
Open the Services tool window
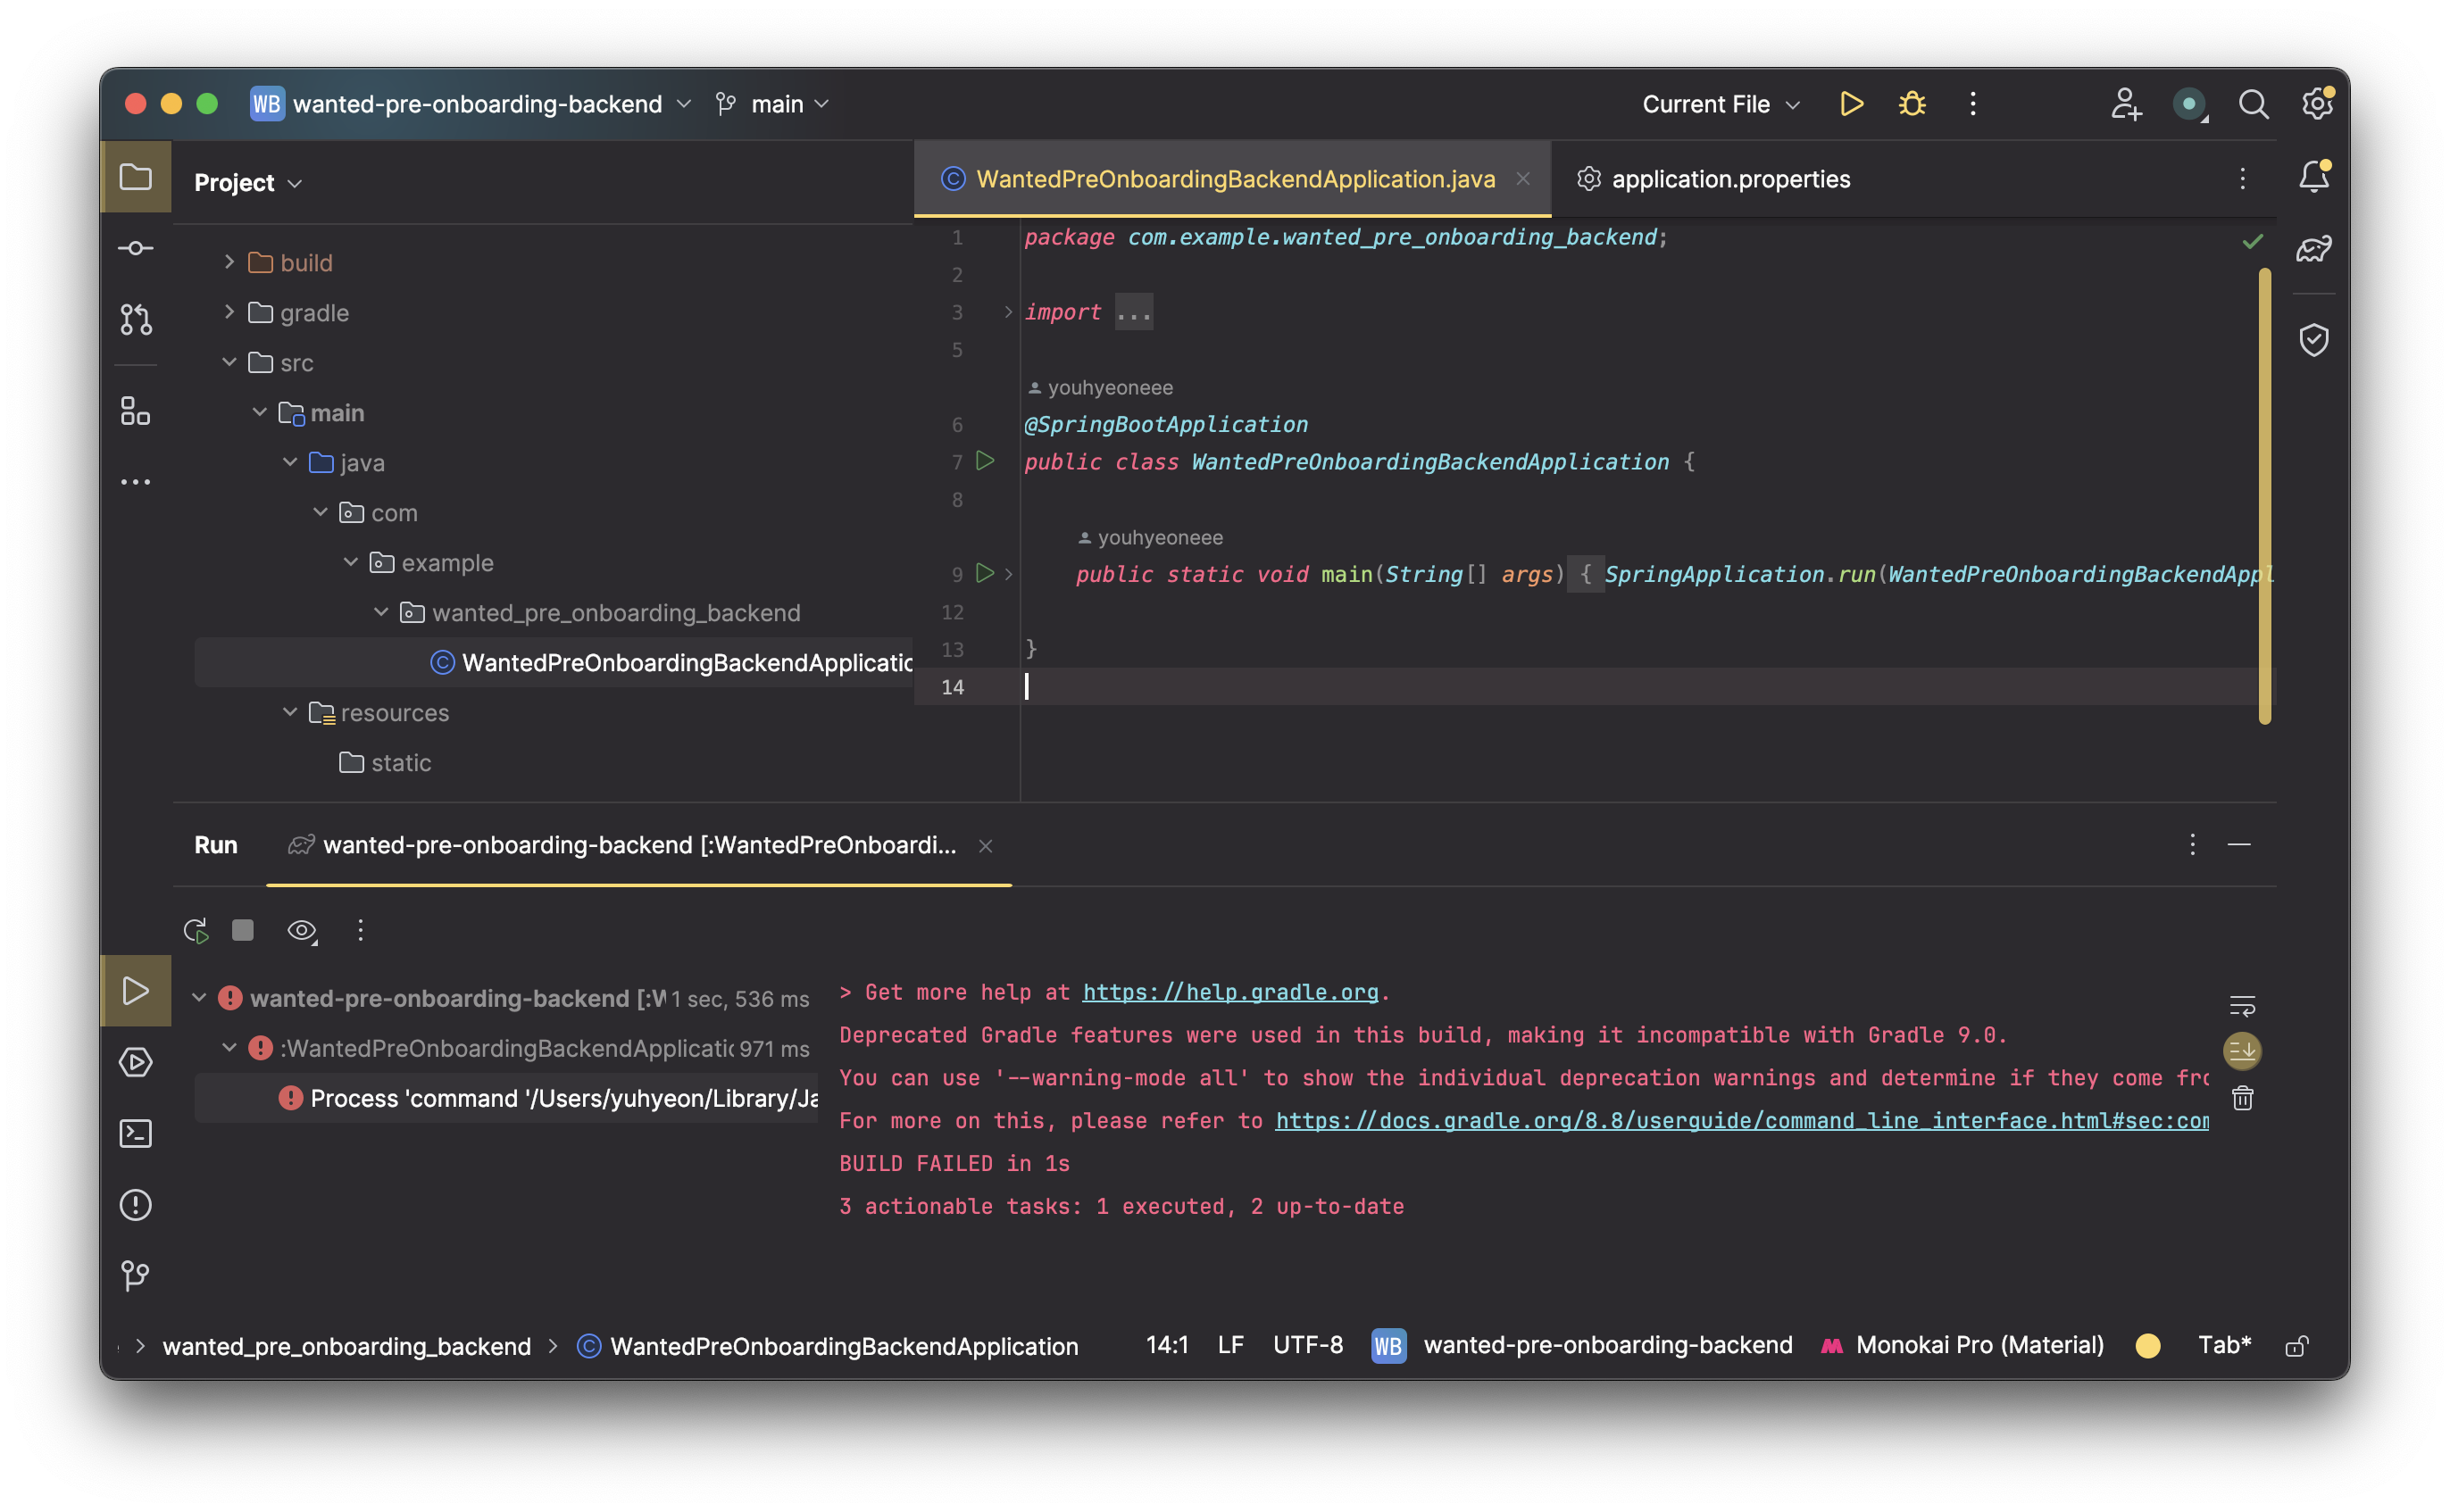[x=135, y=1062]
